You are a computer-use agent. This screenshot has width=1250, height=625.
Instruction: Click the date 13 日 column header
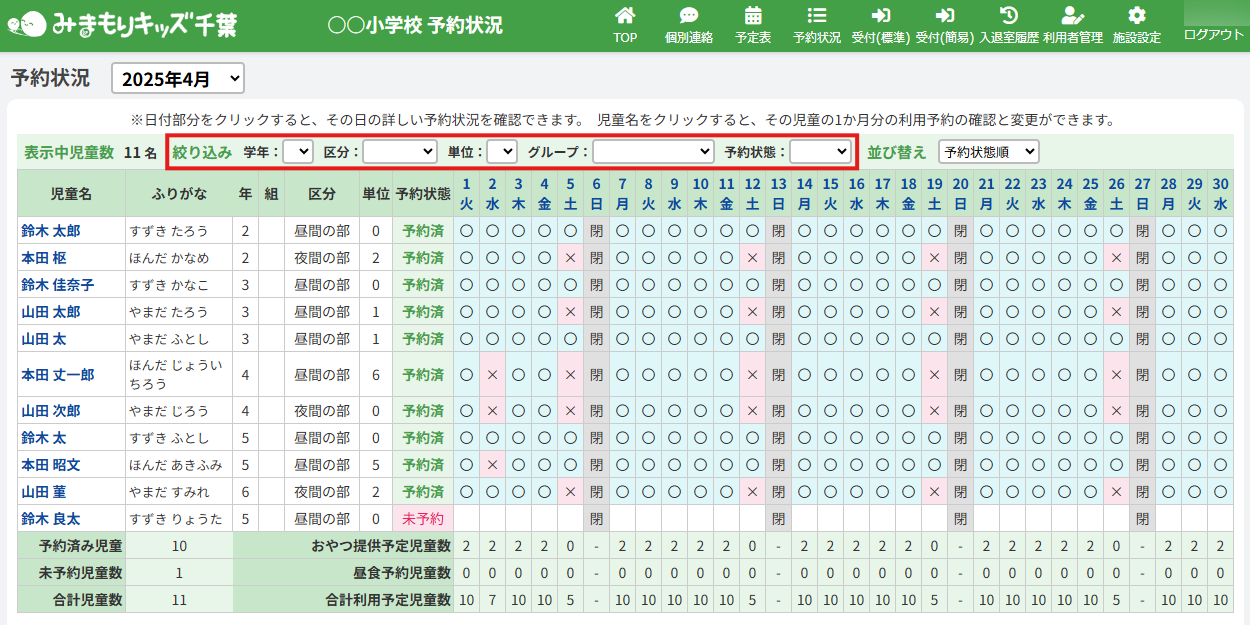click(x=778, y=193)
